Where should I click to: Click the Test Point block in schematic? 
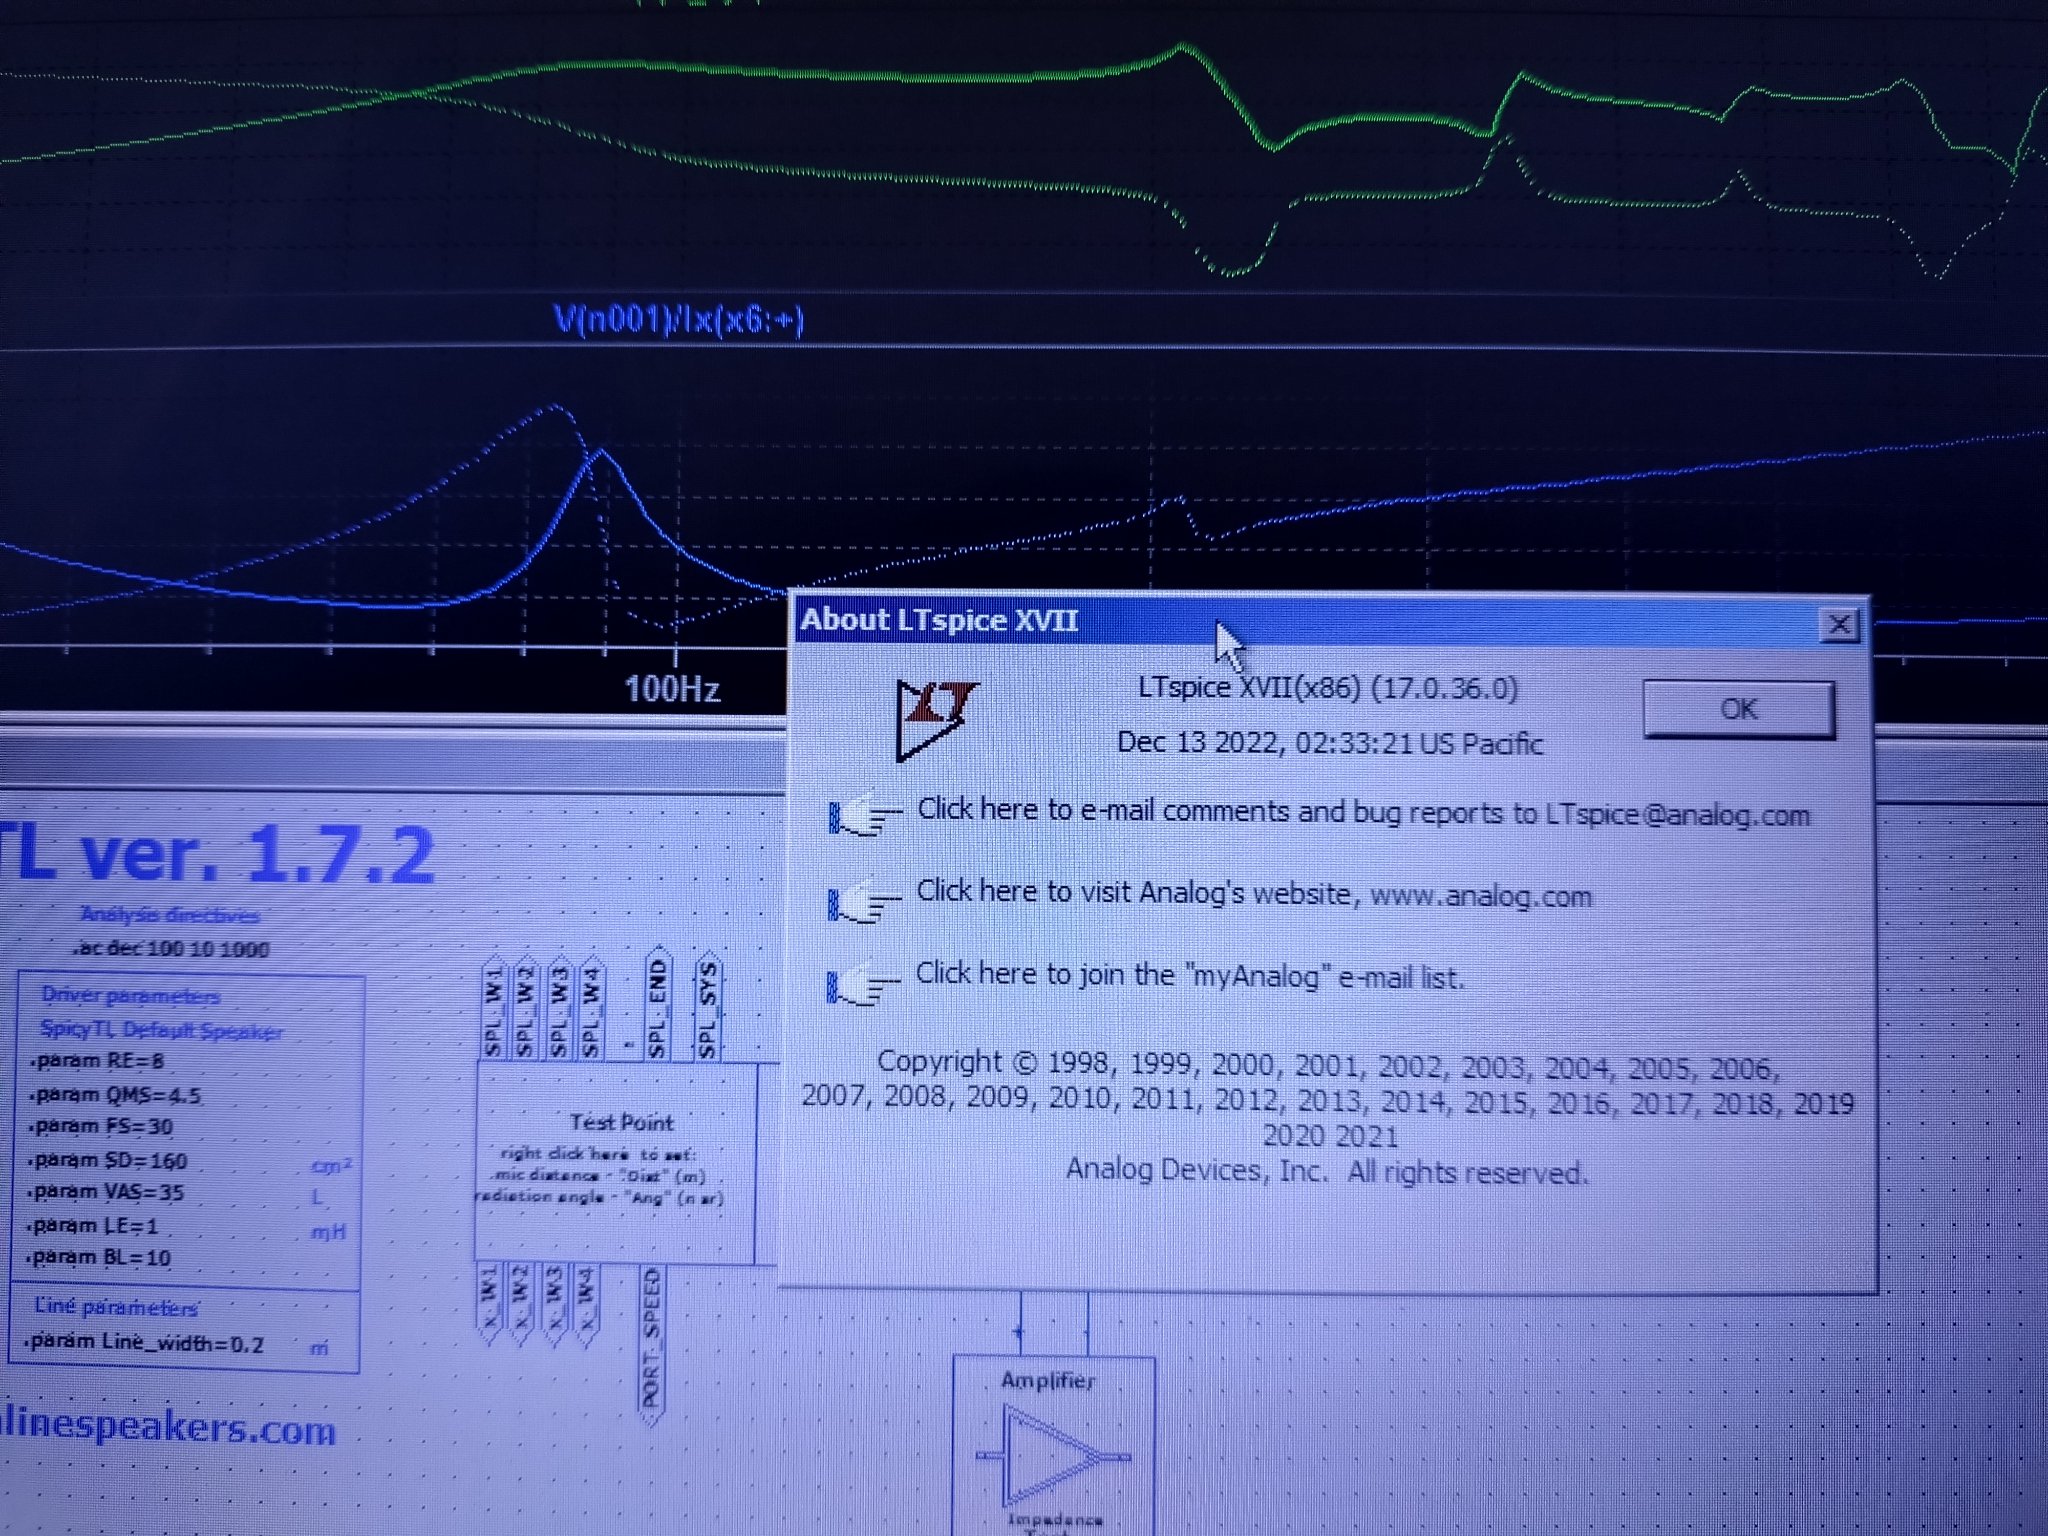pyautogui.click(x=616, y=1162)
